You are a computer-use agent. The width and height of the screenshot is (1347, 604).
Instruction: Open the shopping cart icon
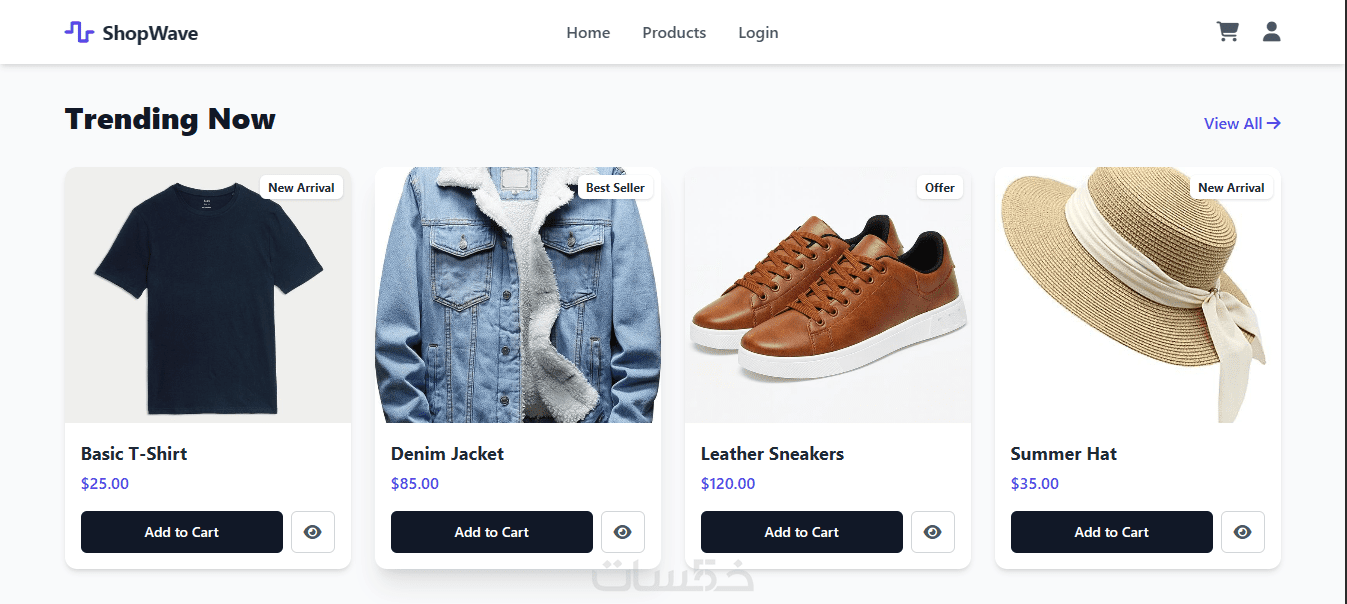coord(1227,32)
